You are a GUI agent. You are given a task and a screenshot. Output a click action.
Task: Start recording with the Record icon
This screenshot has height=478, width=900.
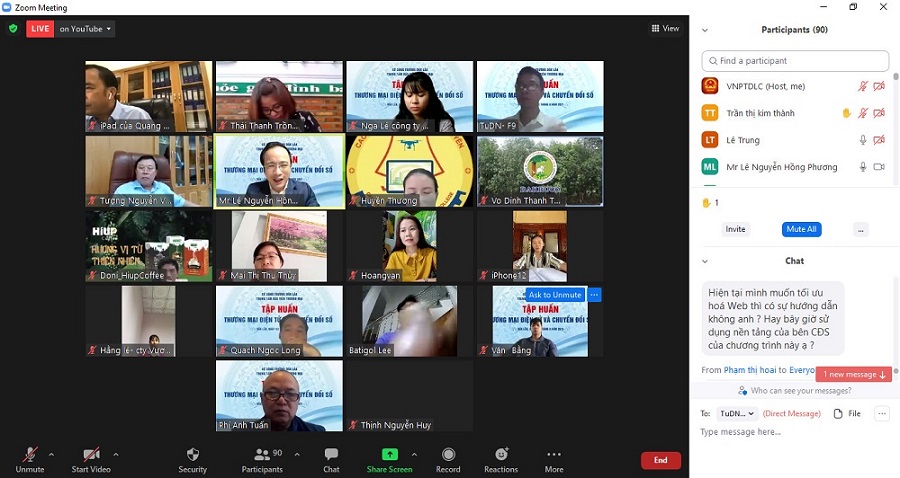[448, 455]
